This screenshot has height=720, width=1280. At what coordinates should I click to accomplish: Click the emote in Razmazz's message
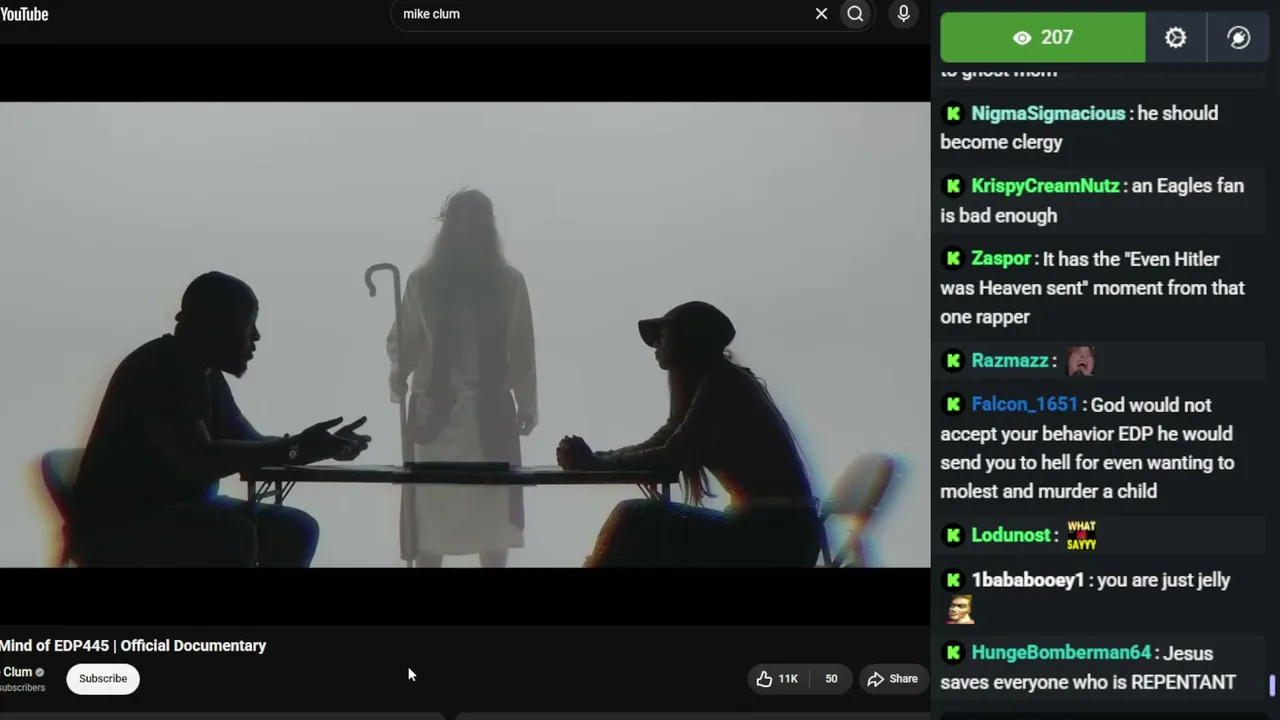pyautogui.click(x=1081, y=360)
